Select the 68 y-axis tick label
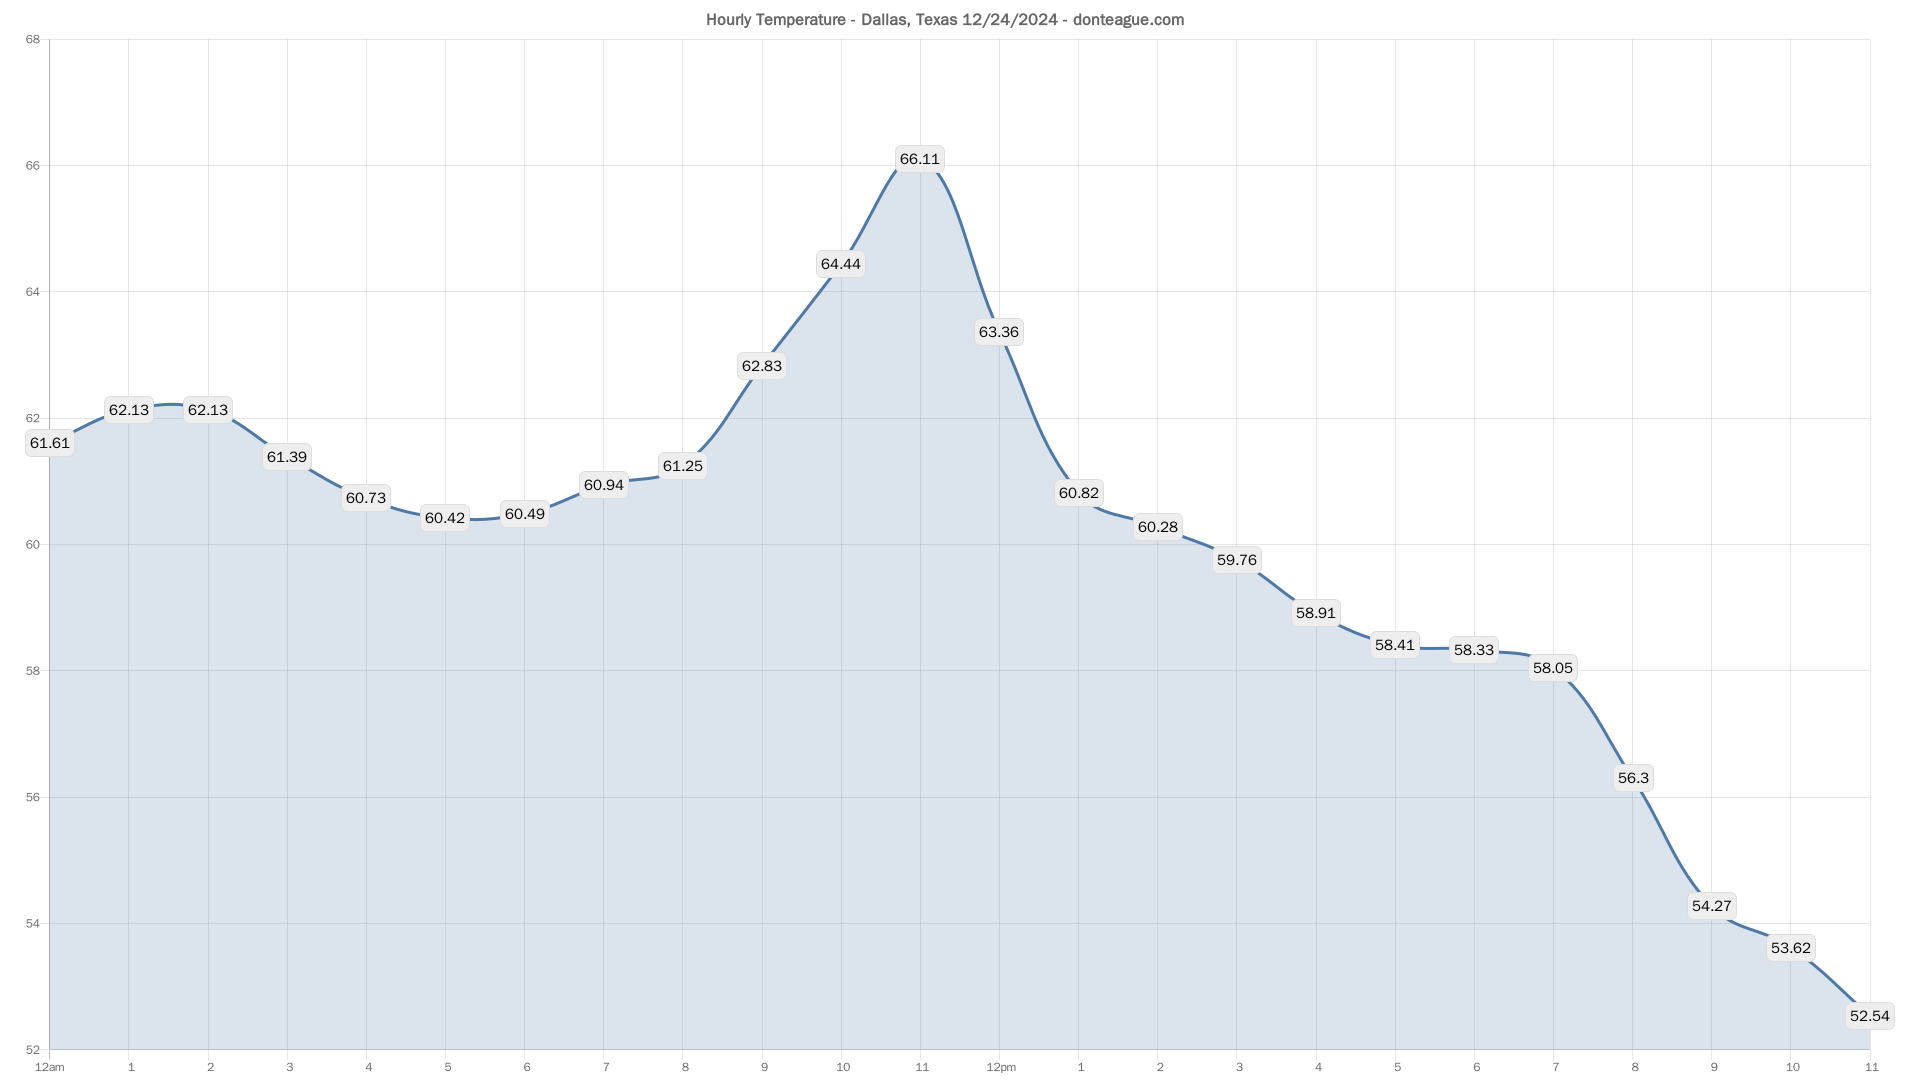Image resolution: width=1920 pixels, height=1080 pixels. coord(33,40)
